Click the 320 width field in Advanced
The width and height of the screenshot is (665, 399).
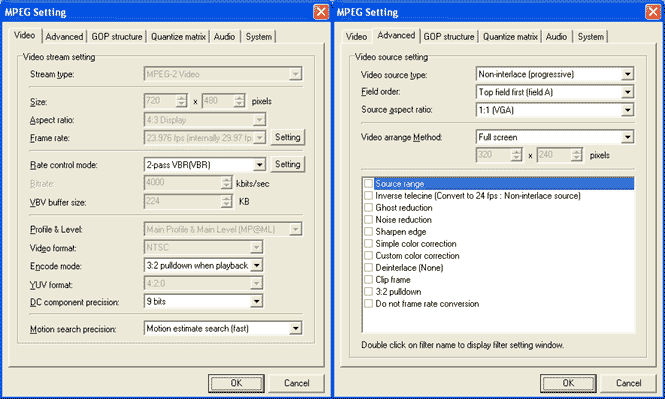click(x=493, y=155)
